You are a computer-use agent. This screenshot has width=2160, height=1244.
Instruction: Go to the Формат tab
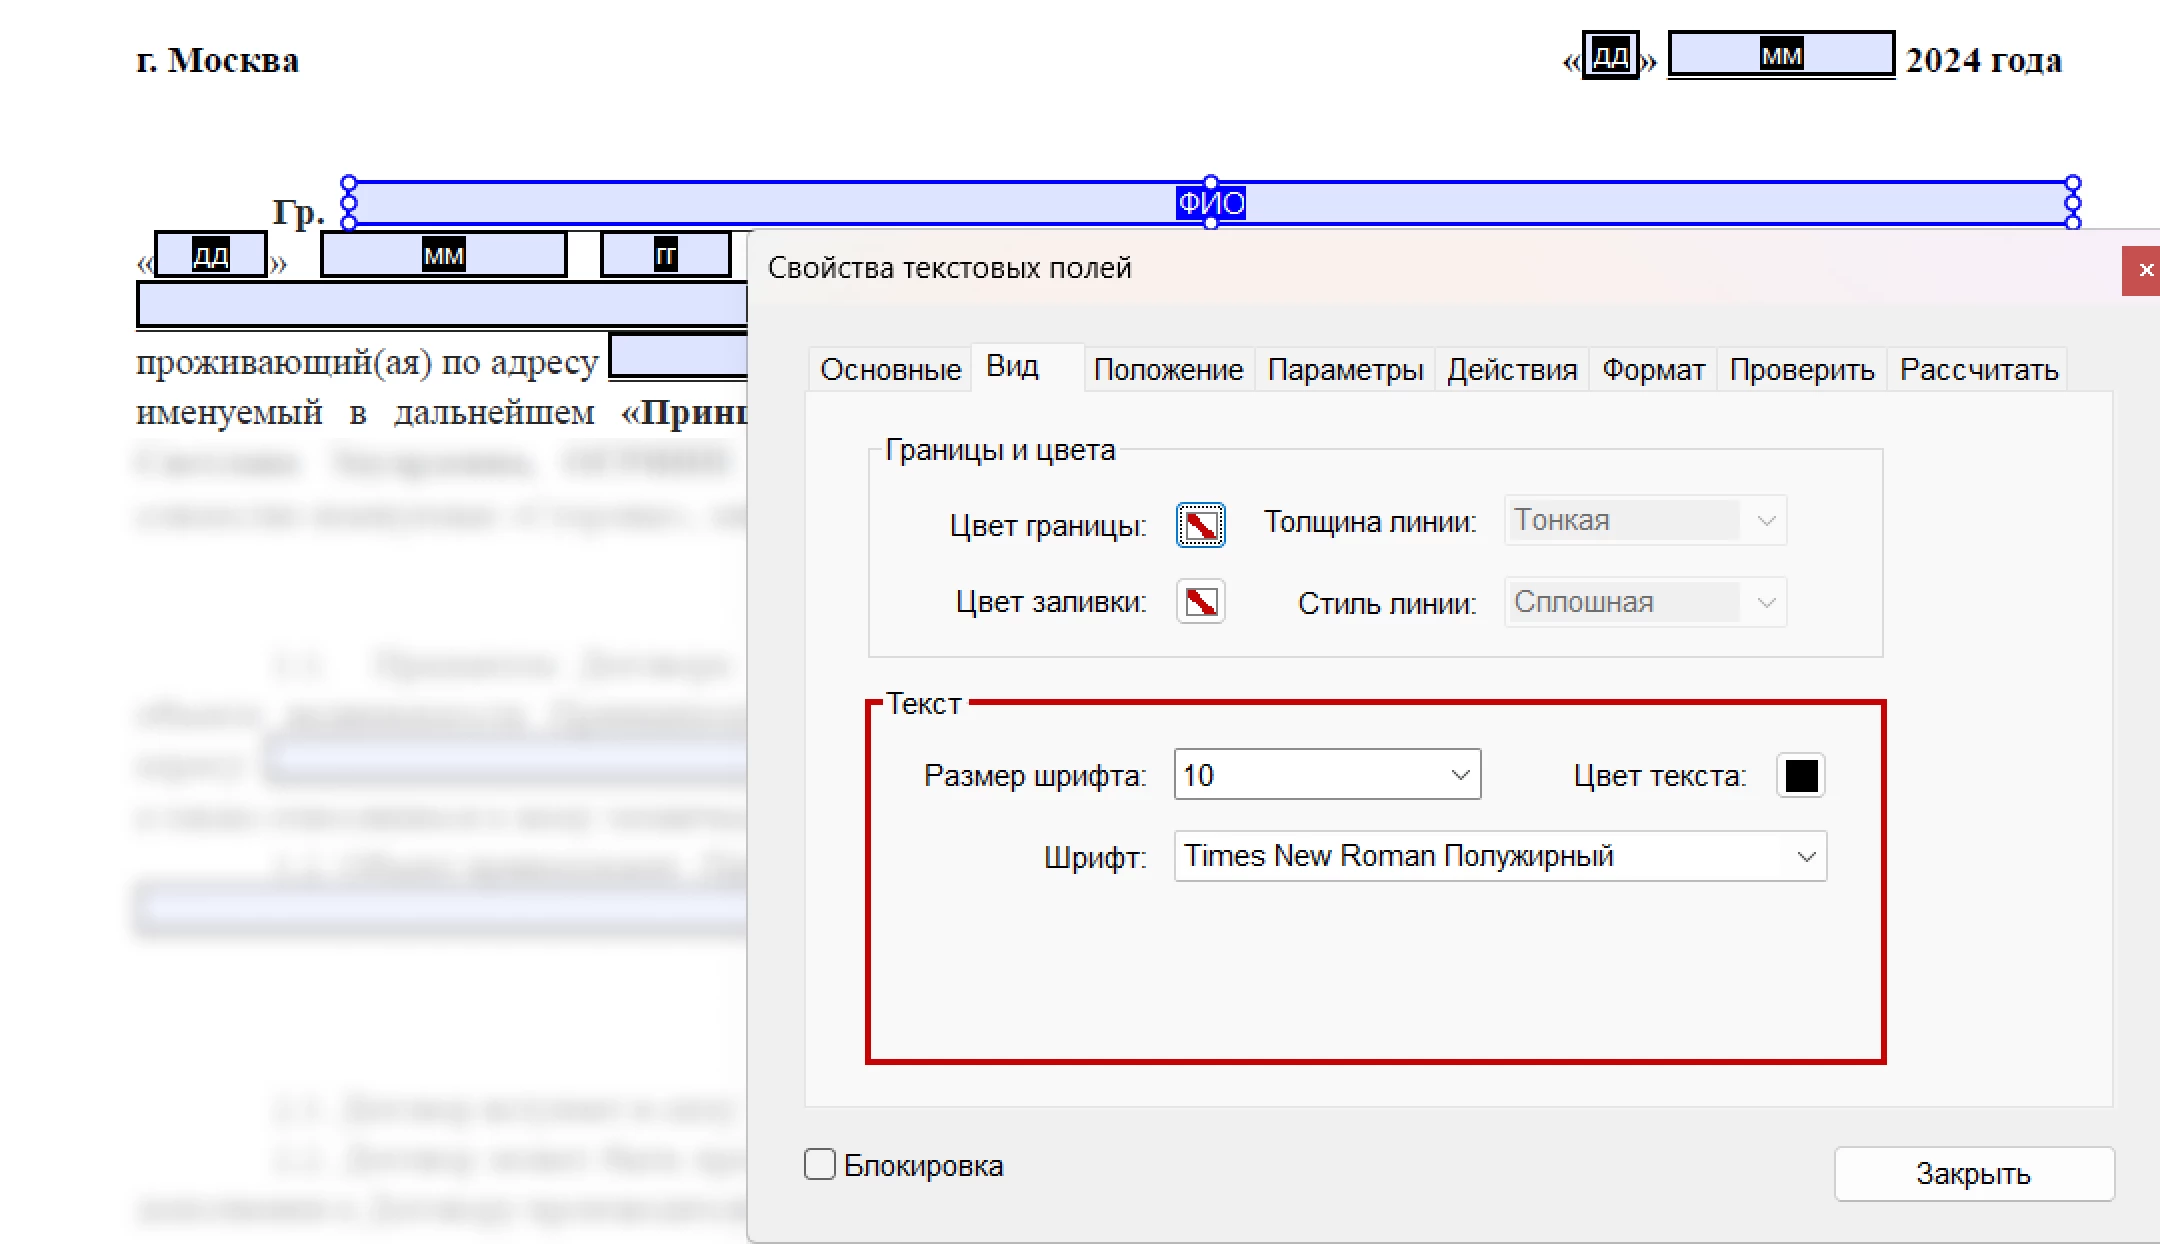(1653, 370)
